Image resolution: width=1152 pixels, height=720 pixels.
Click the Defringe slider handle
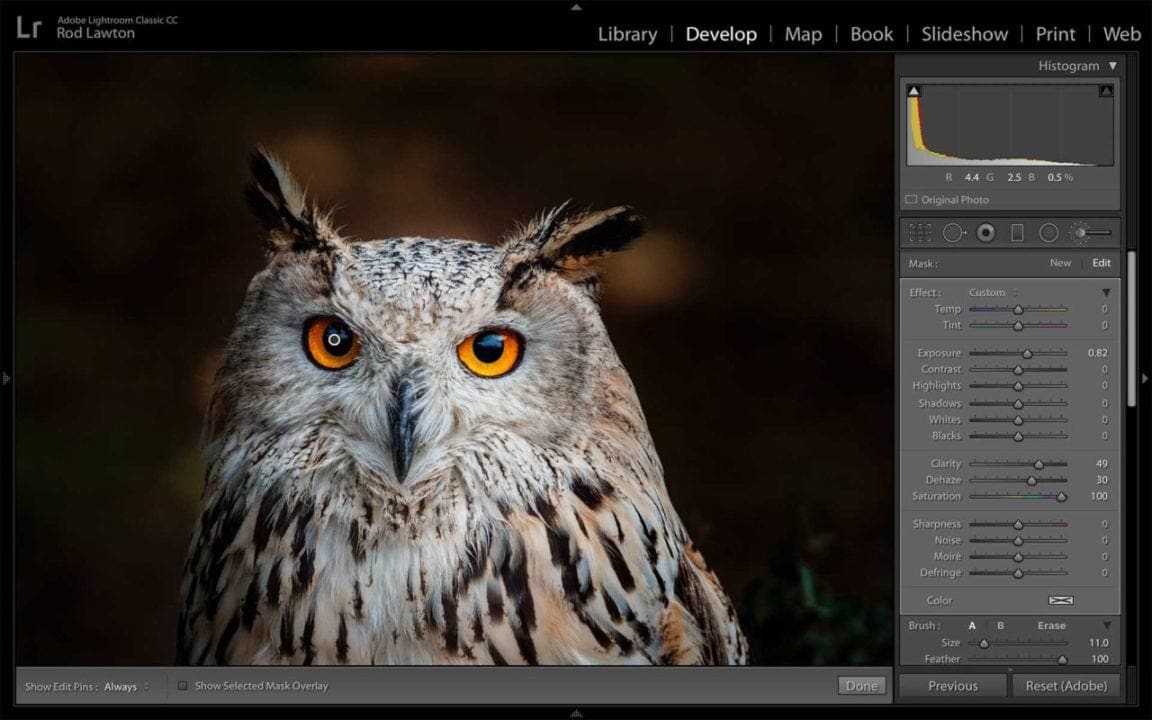1018,573
